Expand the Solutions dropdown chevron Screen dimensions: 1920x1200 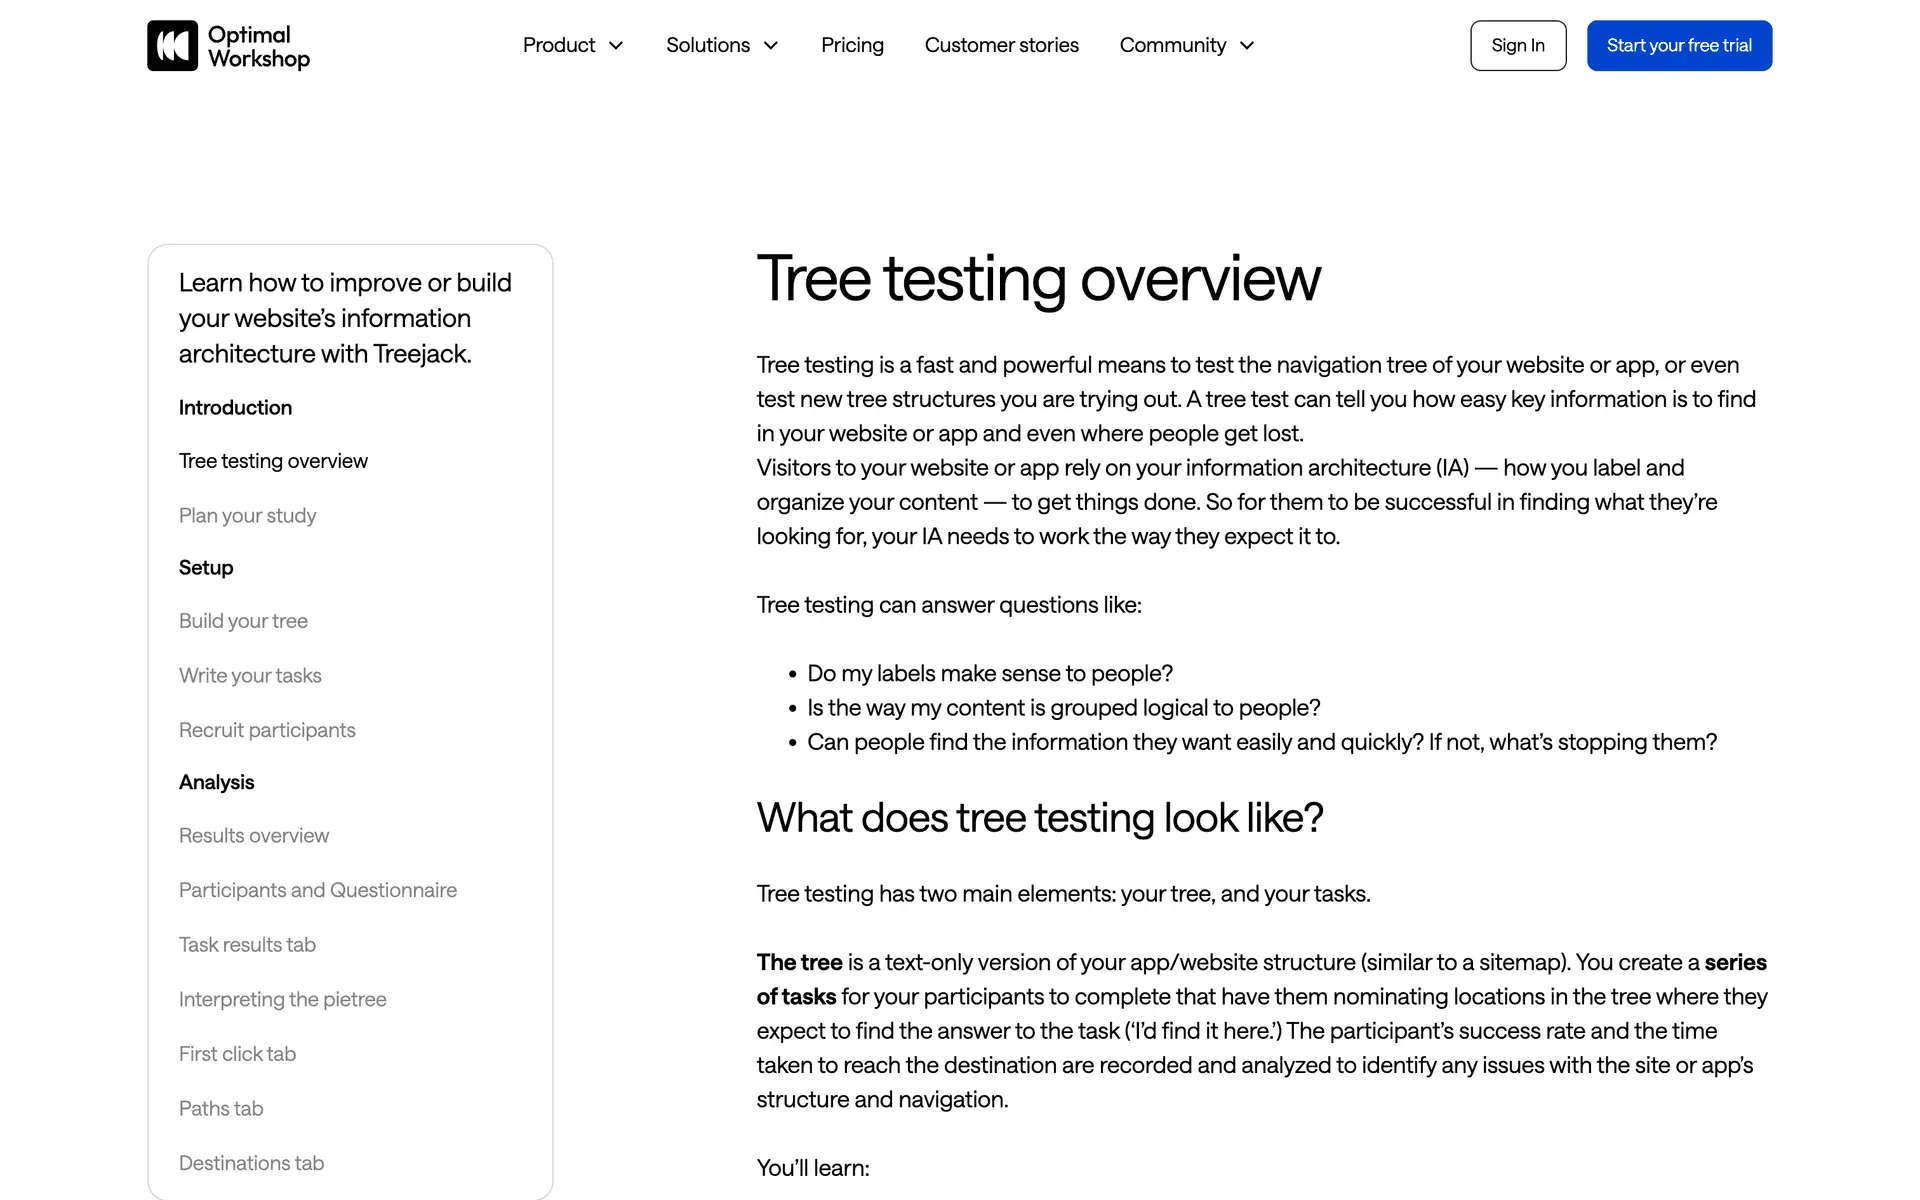pos(771,46)
